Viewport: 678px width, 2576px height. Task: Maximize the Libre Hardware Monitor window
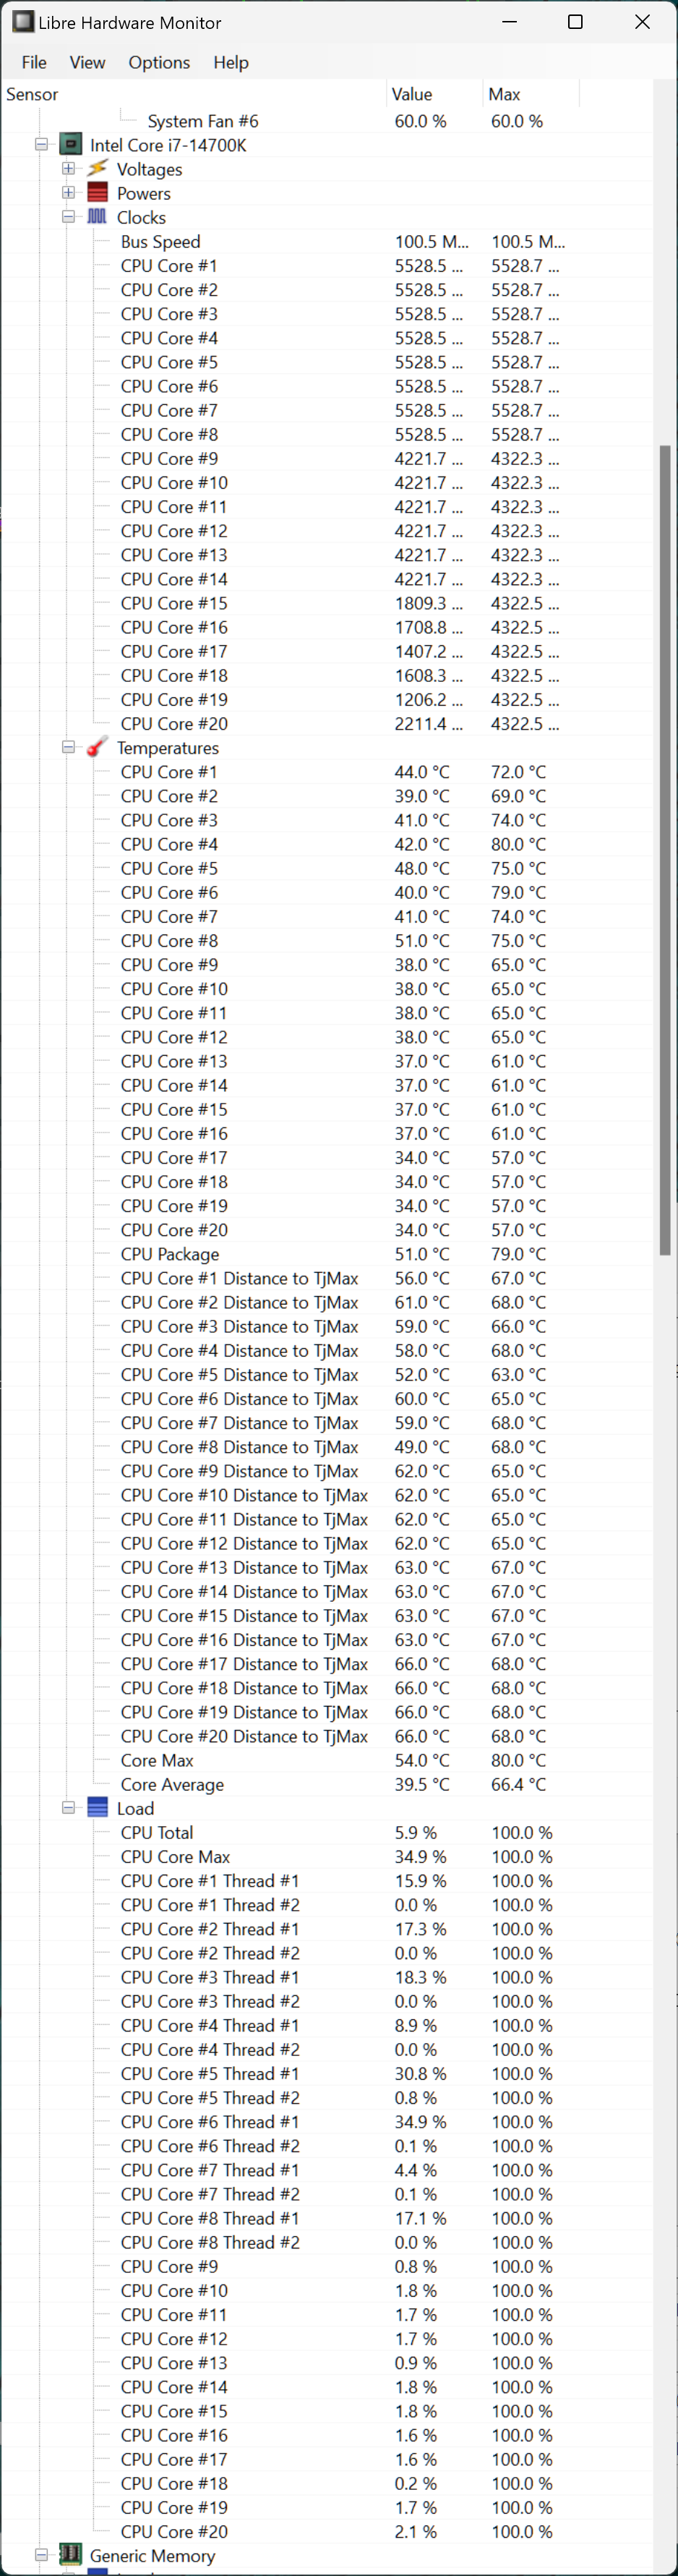(x=575, y=22)
